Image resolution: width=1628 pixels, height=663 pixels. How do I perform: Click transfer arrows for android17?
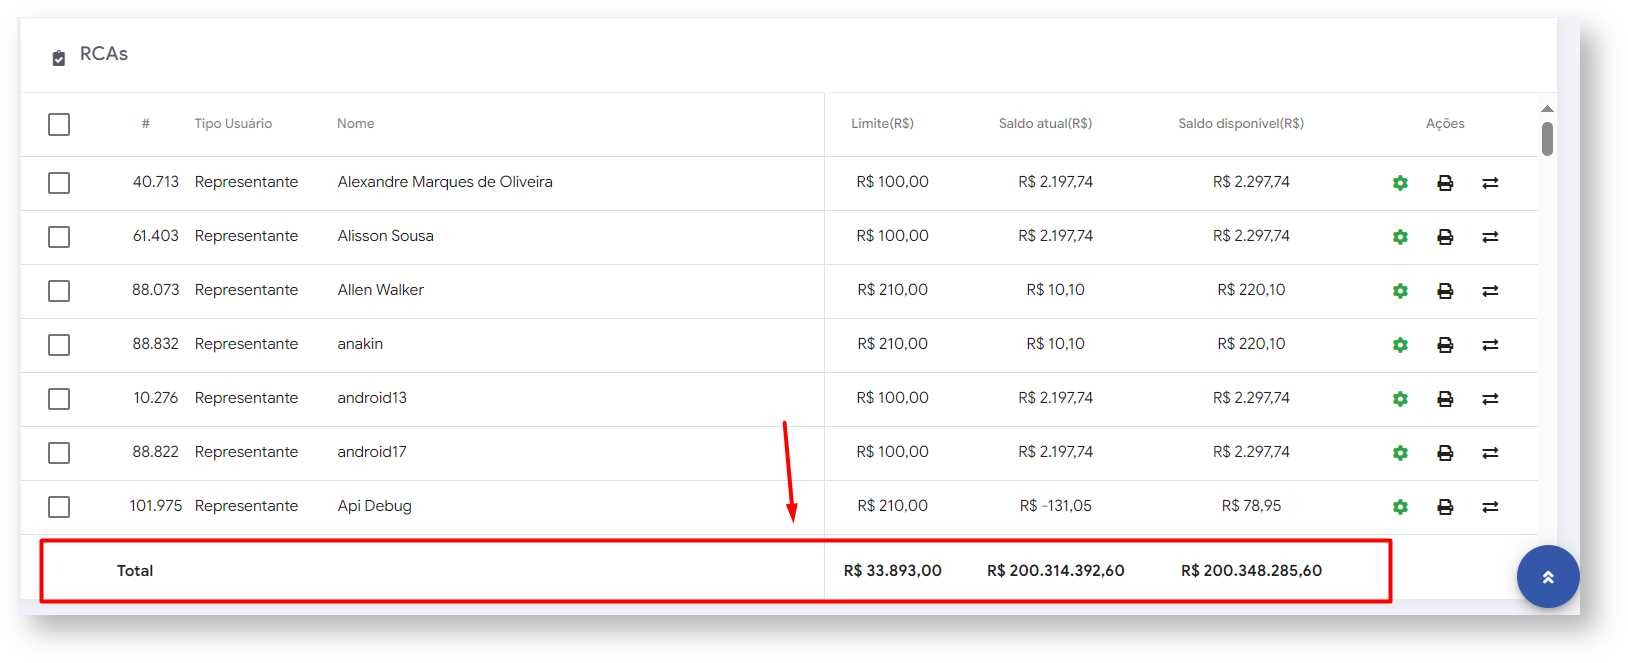1490,453
